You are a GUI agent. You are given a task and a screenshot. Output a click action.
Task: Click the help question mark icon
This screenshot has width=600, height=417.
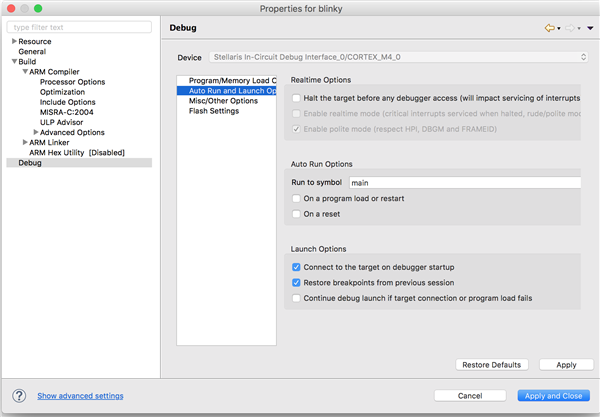pos(18,396)
